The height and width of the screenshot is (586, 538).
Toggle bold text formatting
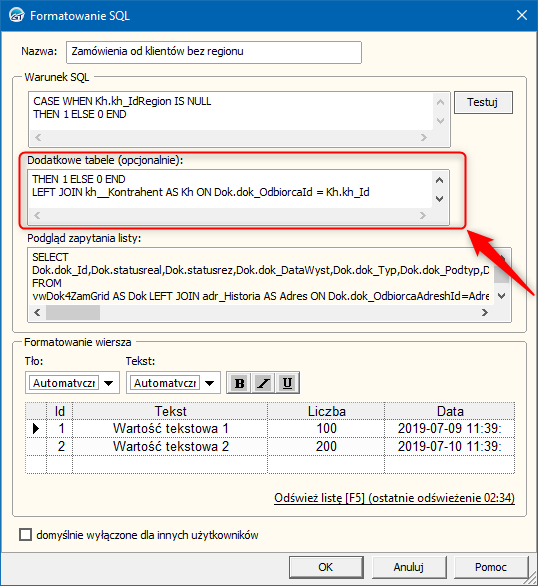pyautogui.click(x=239, y=383)
